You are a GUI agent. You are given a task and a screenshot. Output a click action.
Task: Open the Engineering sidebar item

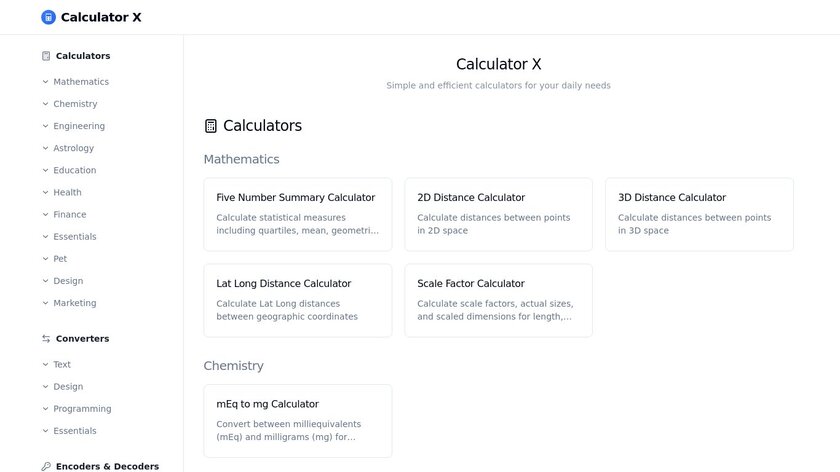(x=79, y=126)
